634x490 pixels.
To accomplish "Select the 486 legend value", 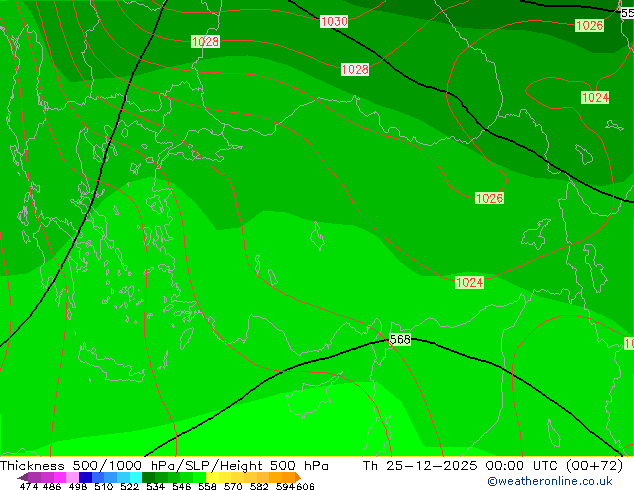I will point(52,486).
